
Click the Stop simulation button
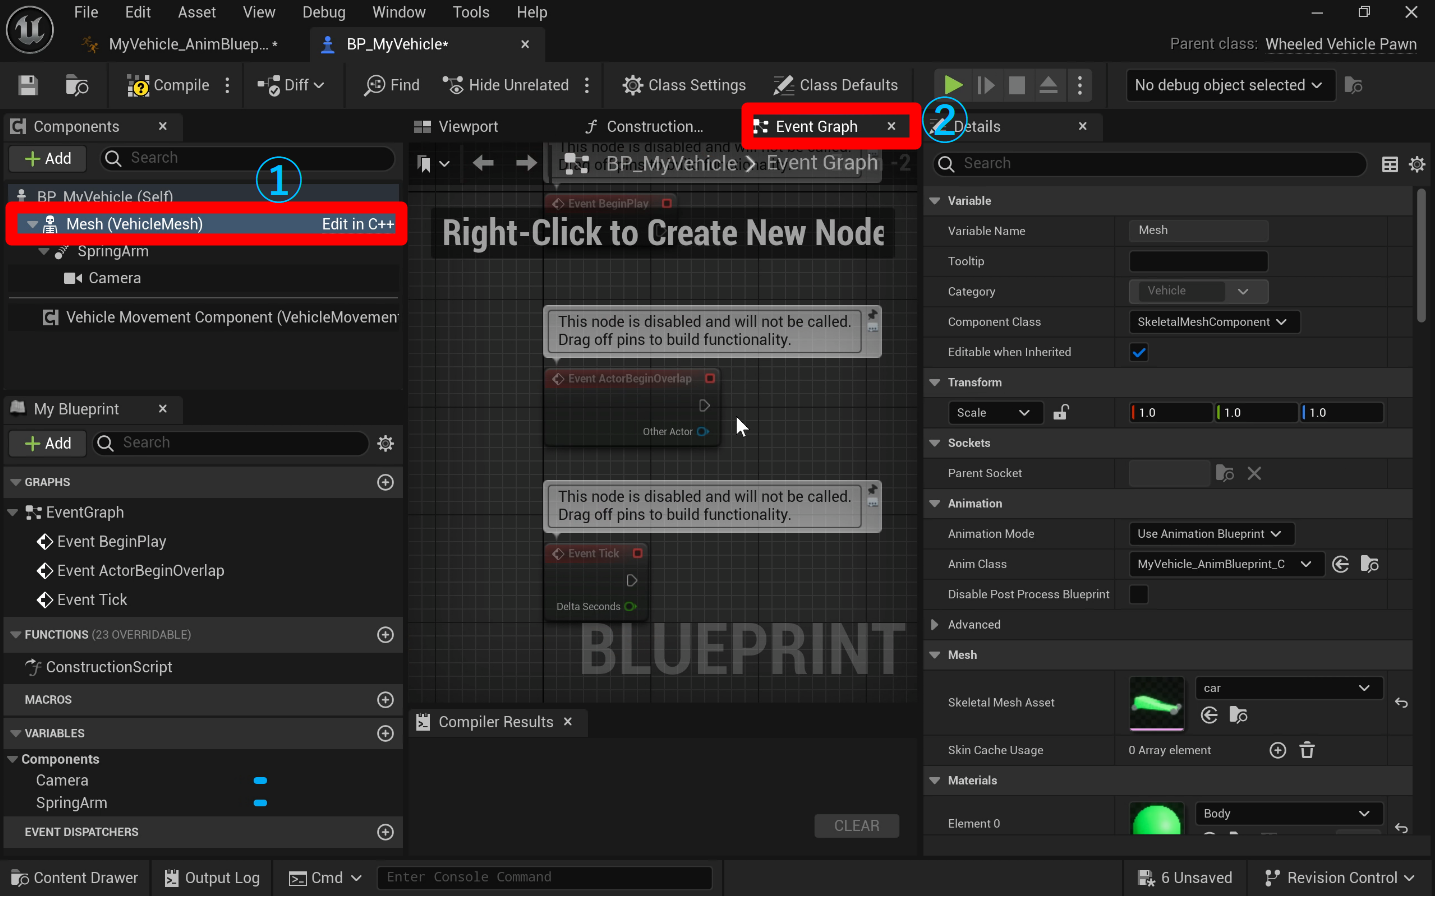(x=1017, y=85)
